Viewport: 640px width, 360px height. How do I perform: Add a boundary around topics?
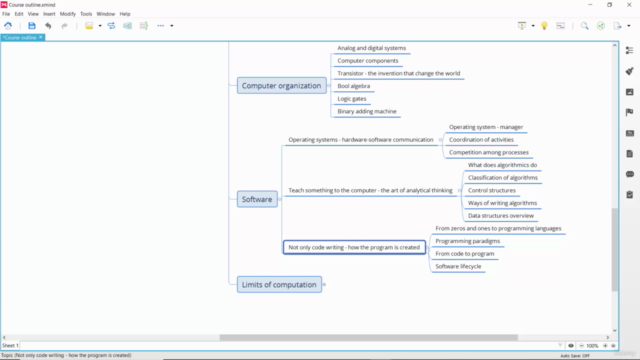tap(127, 26)
